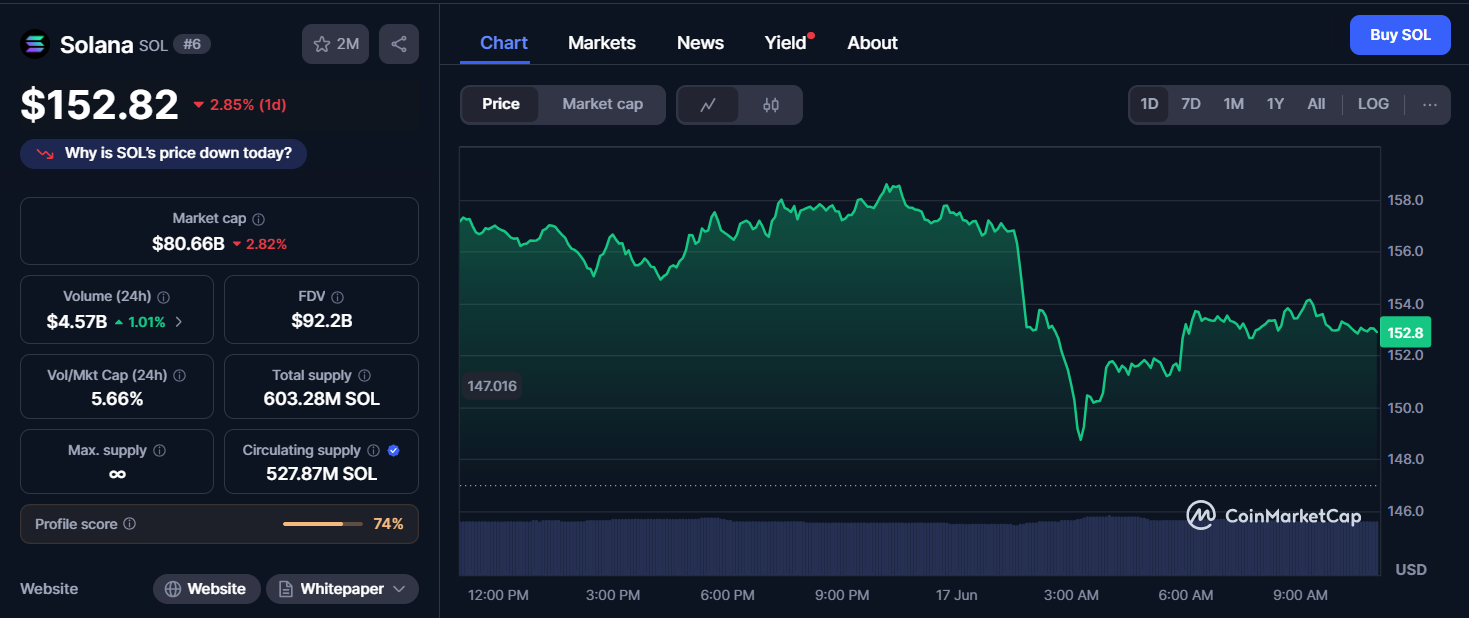Select 7D time range
Image resolution: width=1469 pixels, height=618 pixels.
(x=1191, y=104)
